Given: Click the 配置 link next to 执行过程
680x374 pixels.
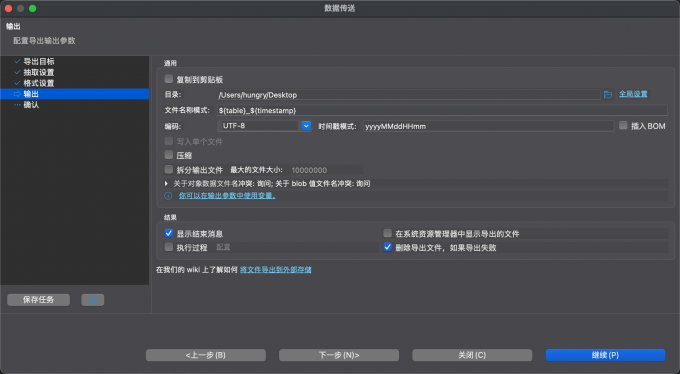Looking at the screenshot, I should tap(223, 247).
